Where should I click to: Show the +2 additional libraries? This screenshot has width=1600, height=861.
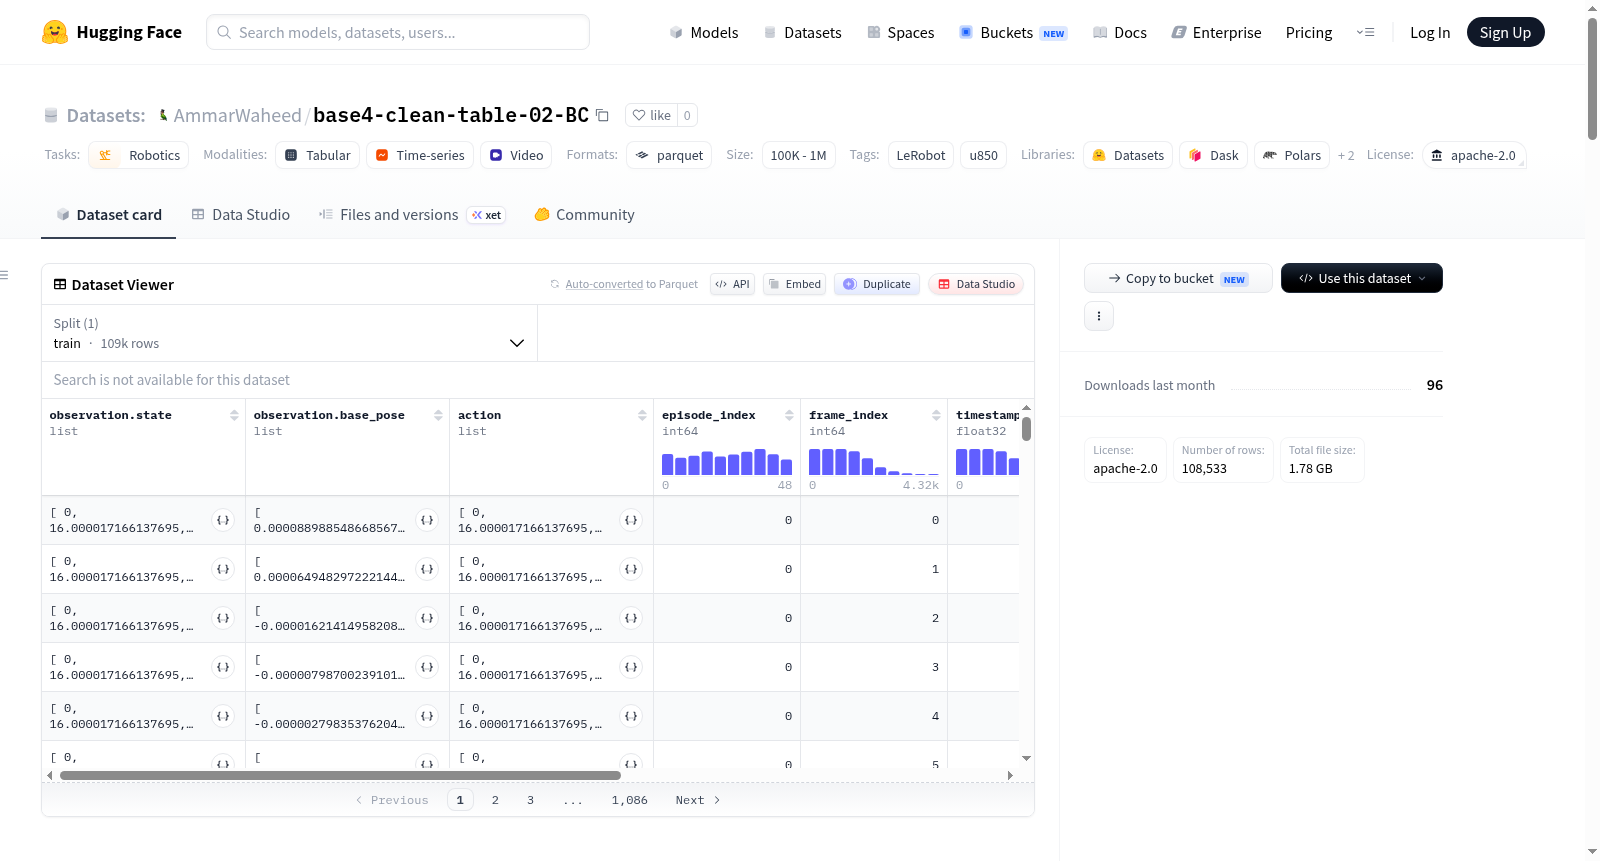point(1346,155)
